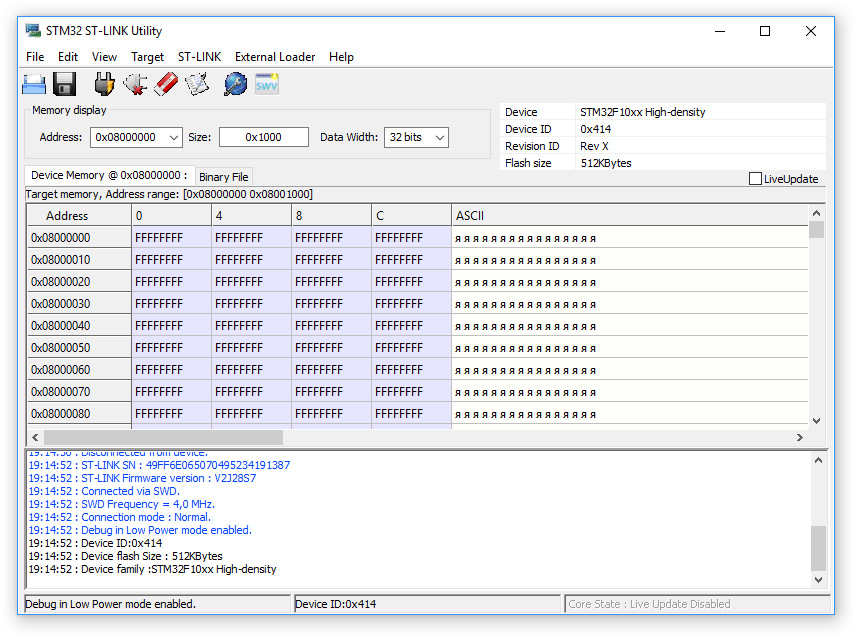This screenshot has width=856, height=637.
Task: Open the Target menu
Action: [x=147, y=57]
